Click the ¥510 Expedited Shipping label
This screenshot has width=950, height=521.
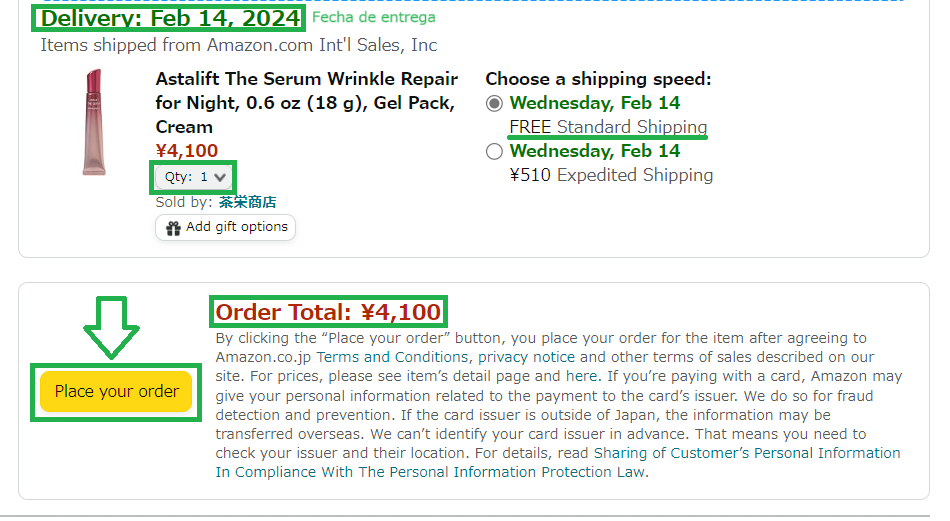coord(611,175)
